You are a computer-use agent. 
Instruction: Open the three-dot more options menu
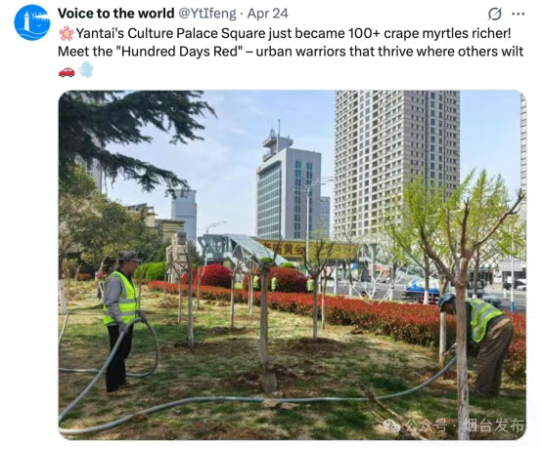click(x=518, y=14)
